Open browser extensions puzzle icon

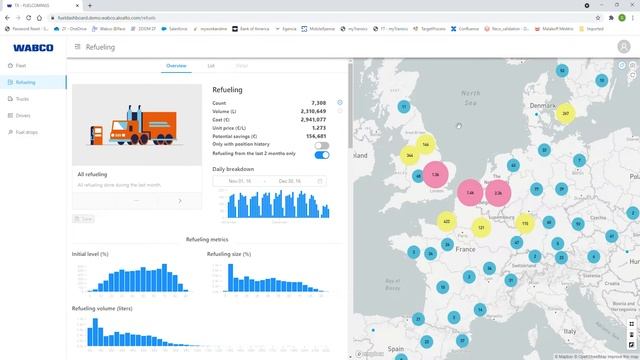611,18
